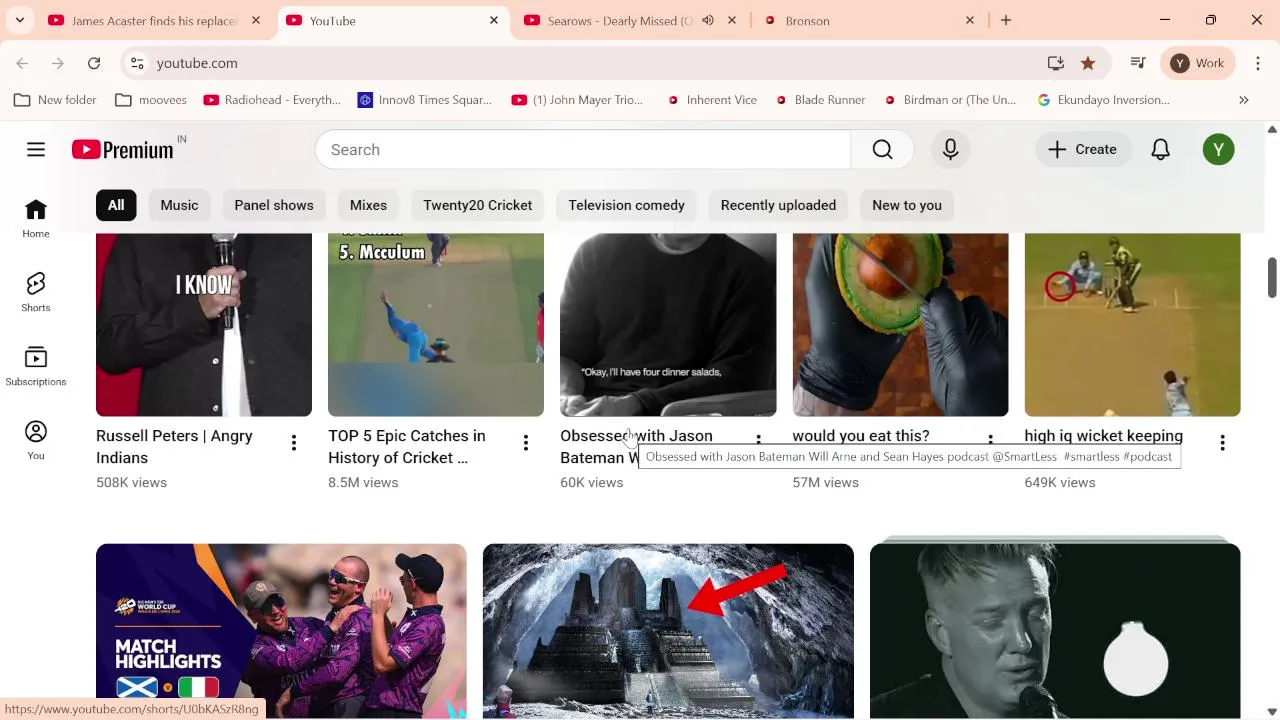
Task: Close the Bronson tab
Action: point(970,20)
